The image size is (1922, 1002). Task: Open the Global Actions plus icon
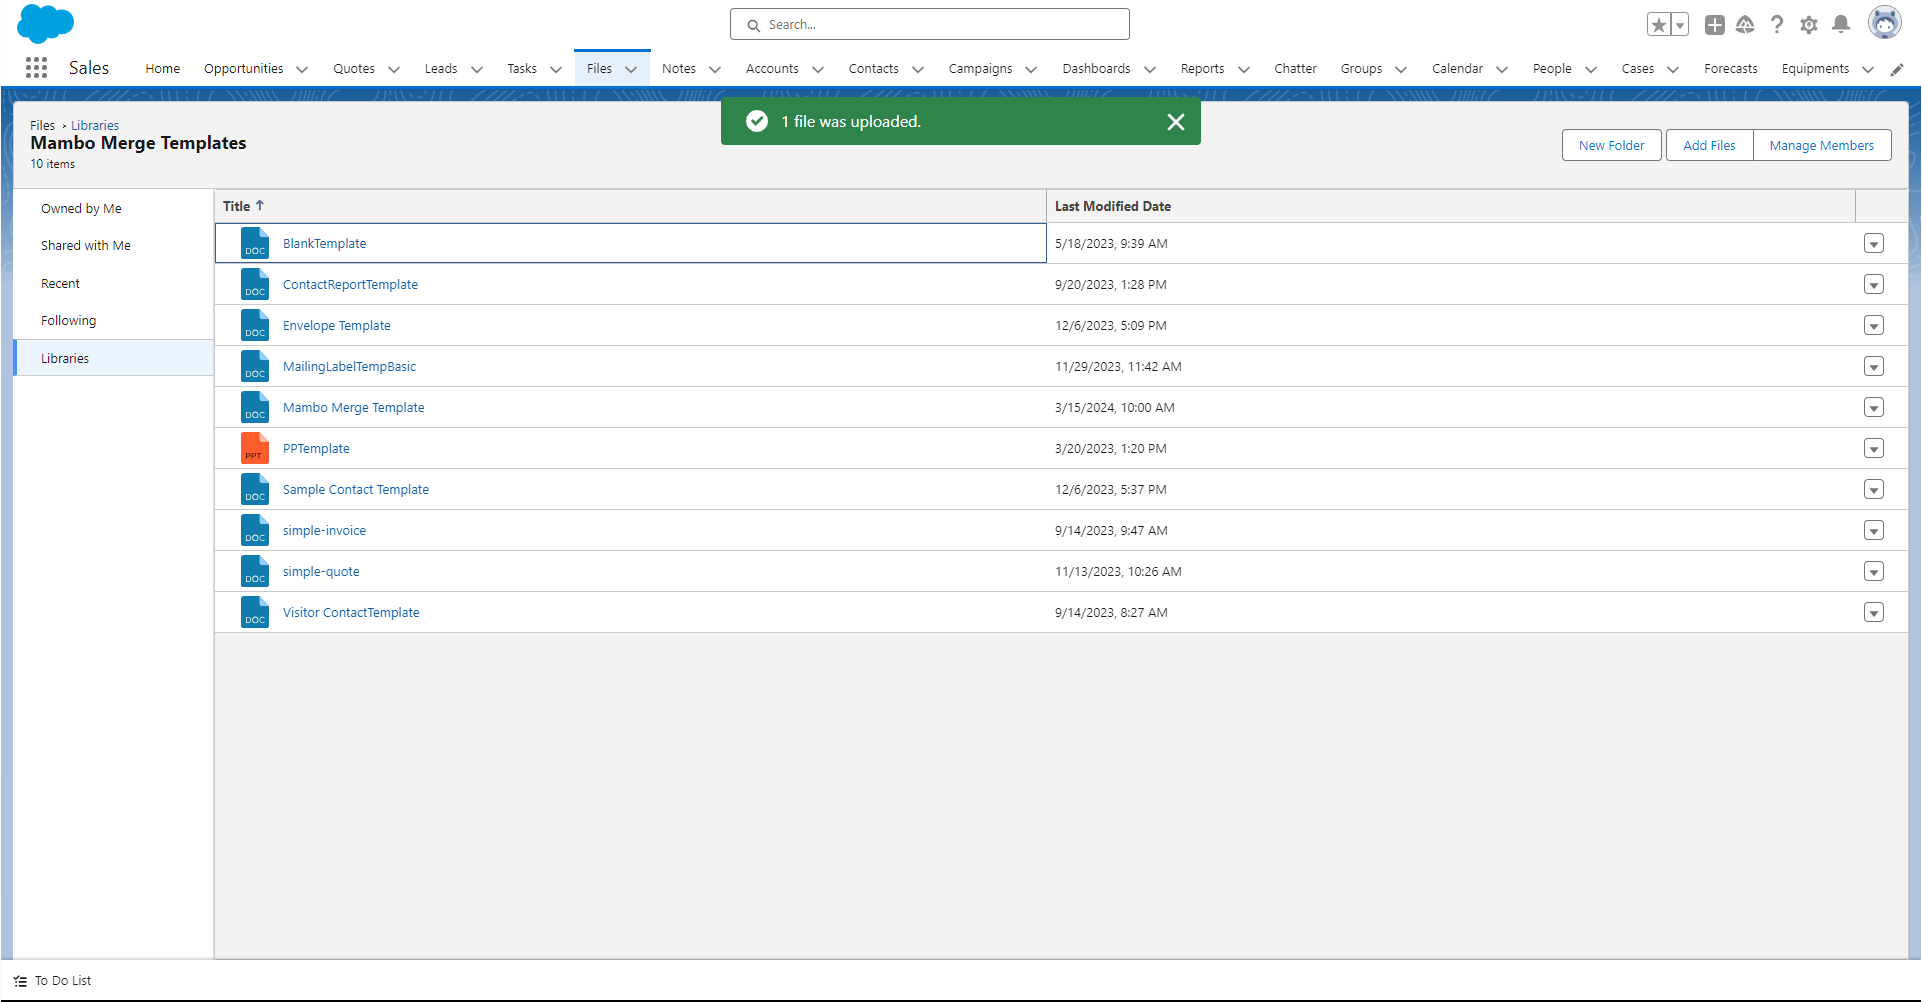pos(1714,25)
